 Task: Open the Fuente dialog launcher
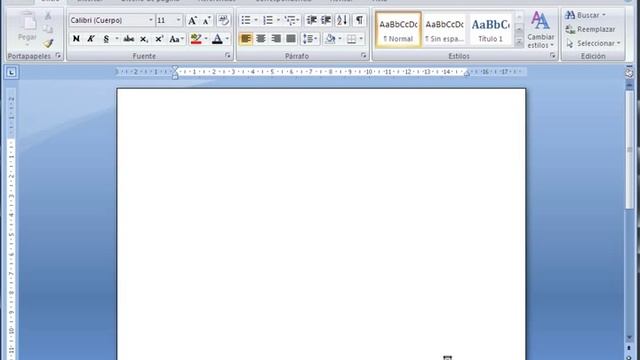pyautogui.click(x=228, y=56)
